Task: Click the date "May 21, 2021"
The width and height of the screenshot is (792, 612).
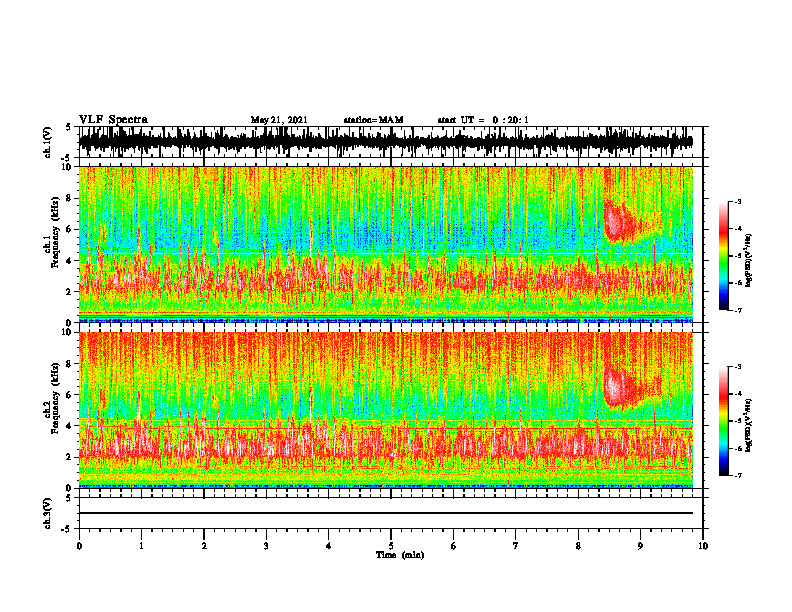Action: (x=279, y=120)
